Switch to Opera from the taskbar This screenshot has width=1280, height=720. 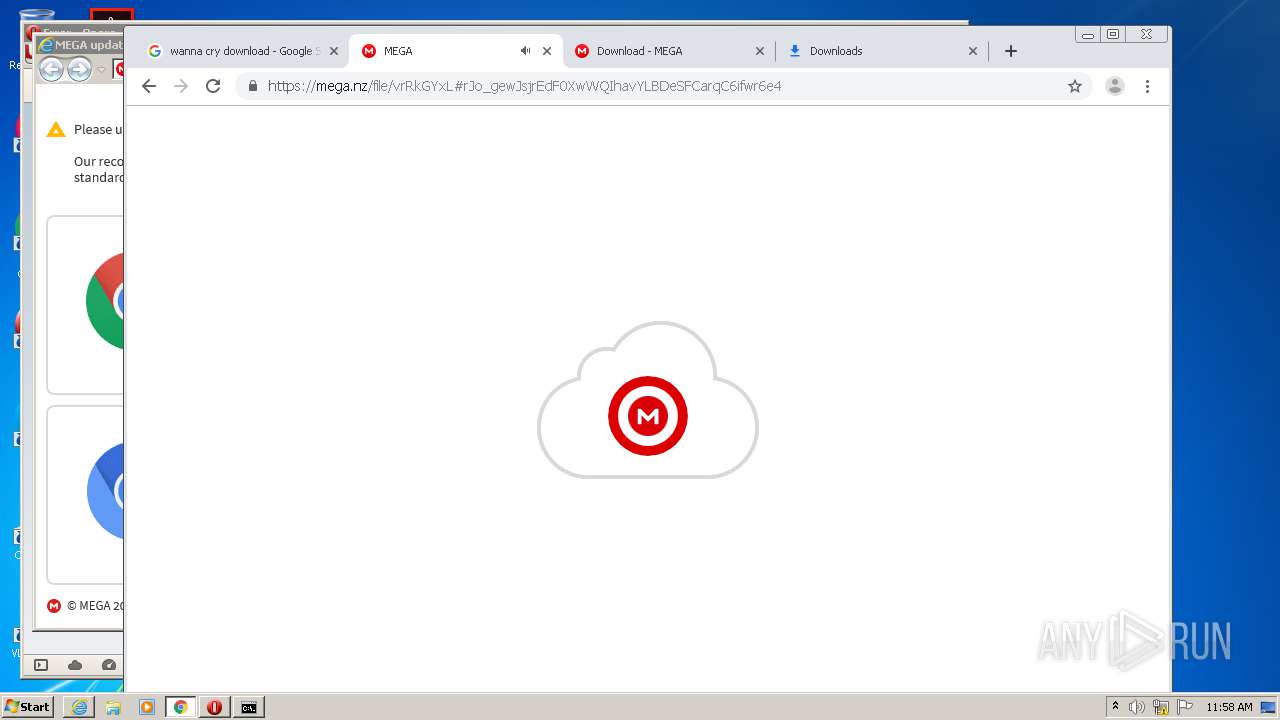214,707
